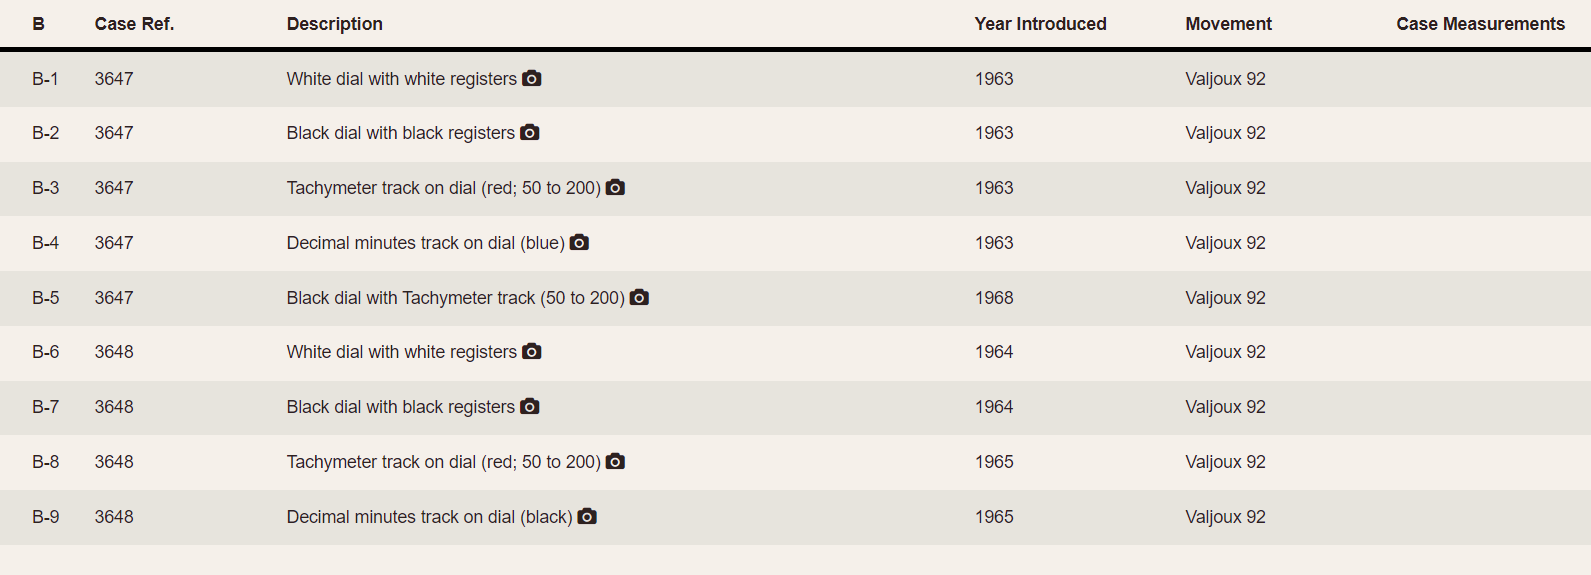View photo for B-4 decimal minutes (blue)
Image resolution: width=1591 pixels, height=575 pixels.
coord(579,242)
